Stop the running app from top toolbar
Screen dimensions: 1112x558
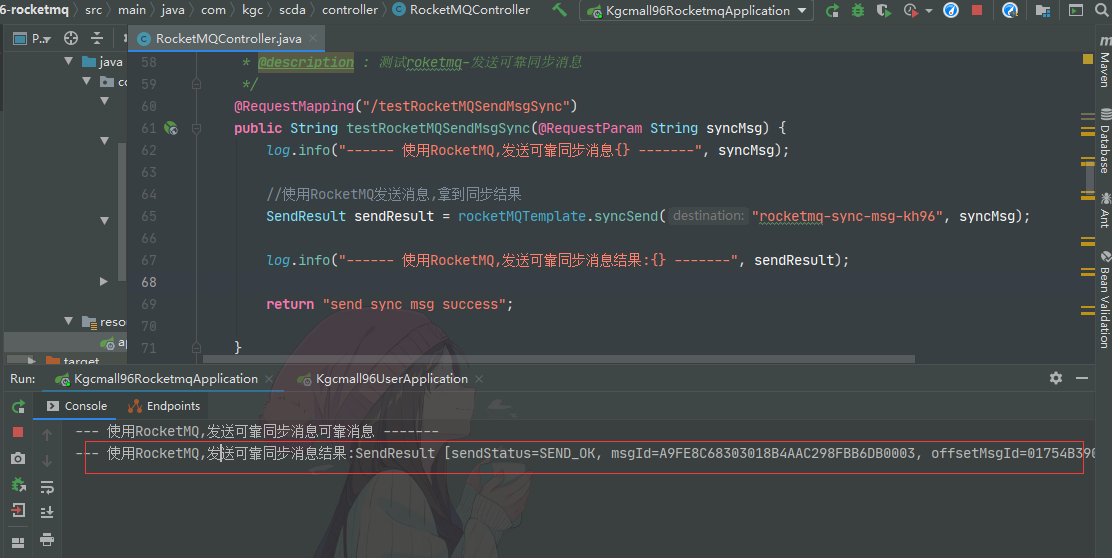pos(977,11)
